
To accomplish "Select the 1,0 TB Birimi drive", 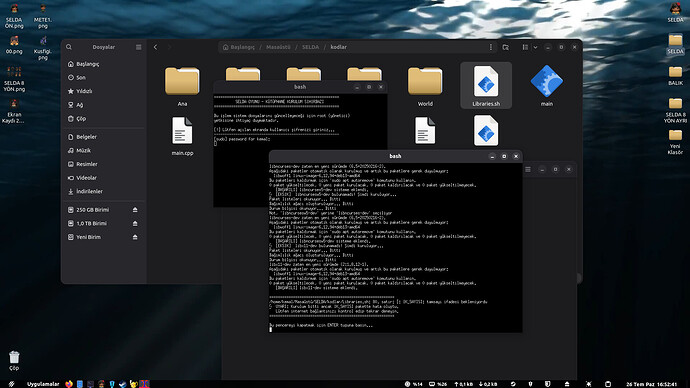I will click(104, 224).
